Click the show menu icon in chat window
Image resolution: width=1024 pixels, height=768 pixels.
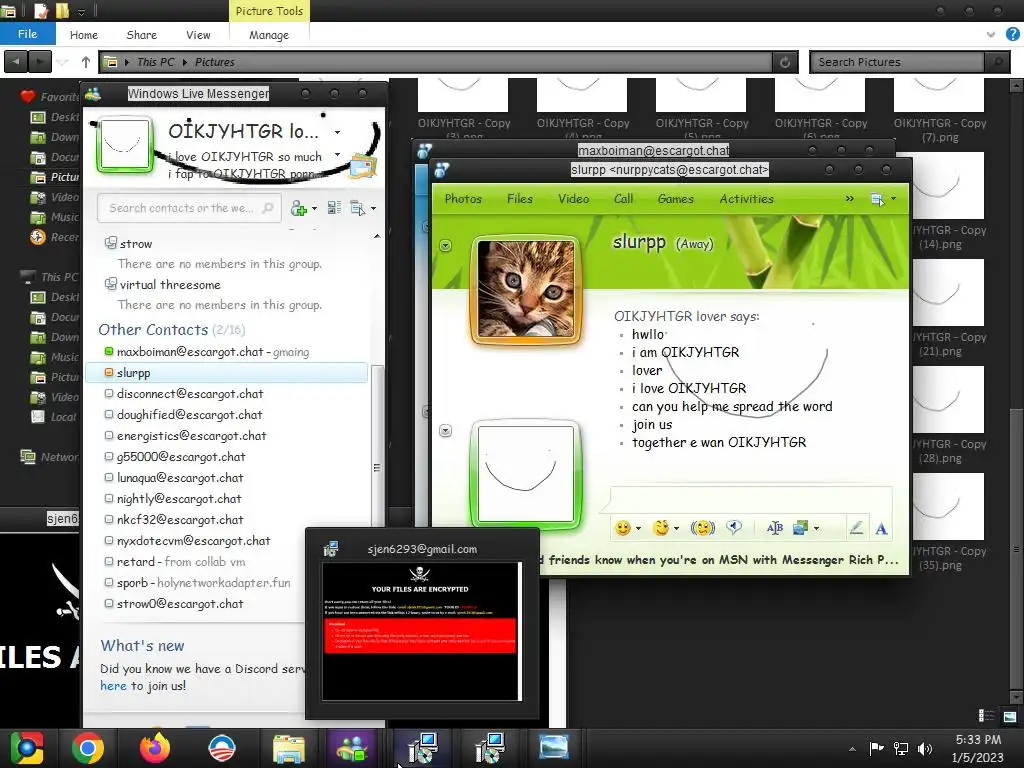point(877,199)
